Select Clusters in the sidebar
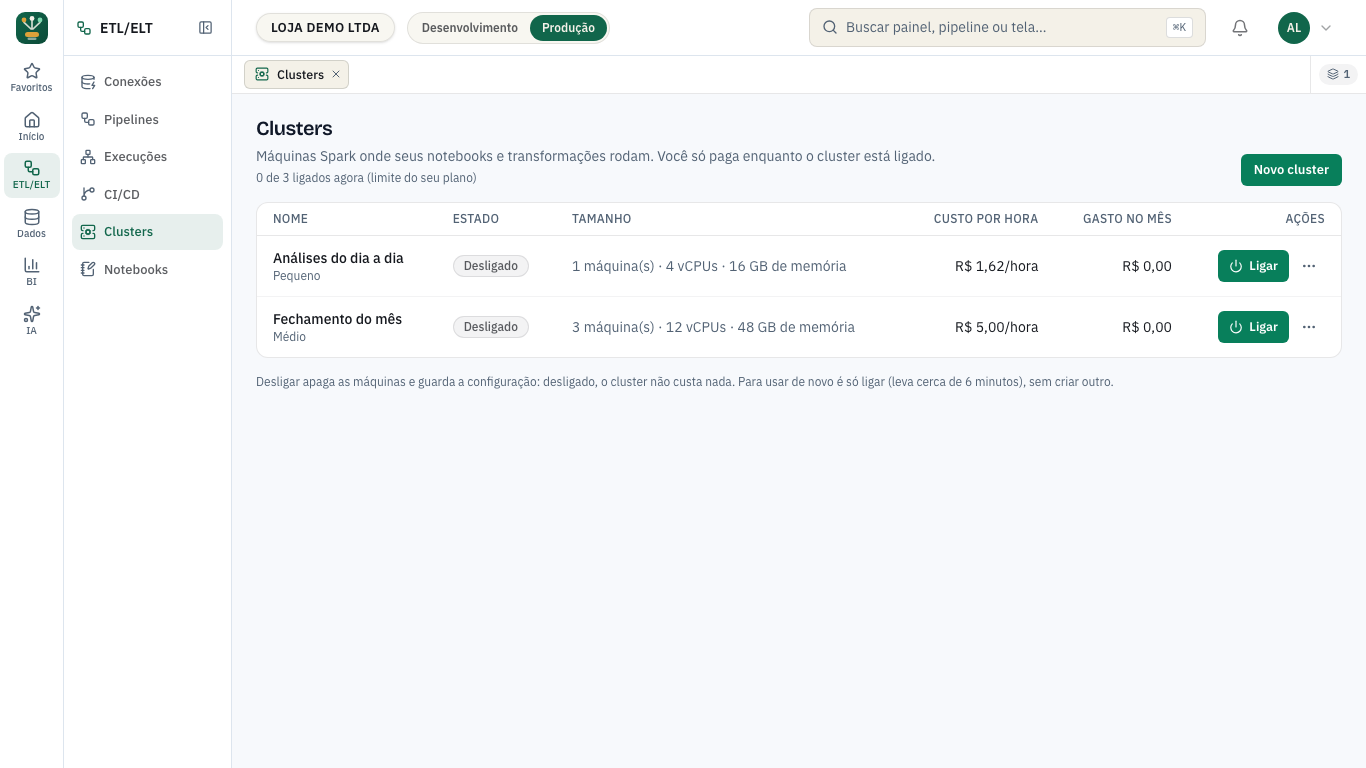The width and height of the screenshot is (1366, 768). point(147,232)
